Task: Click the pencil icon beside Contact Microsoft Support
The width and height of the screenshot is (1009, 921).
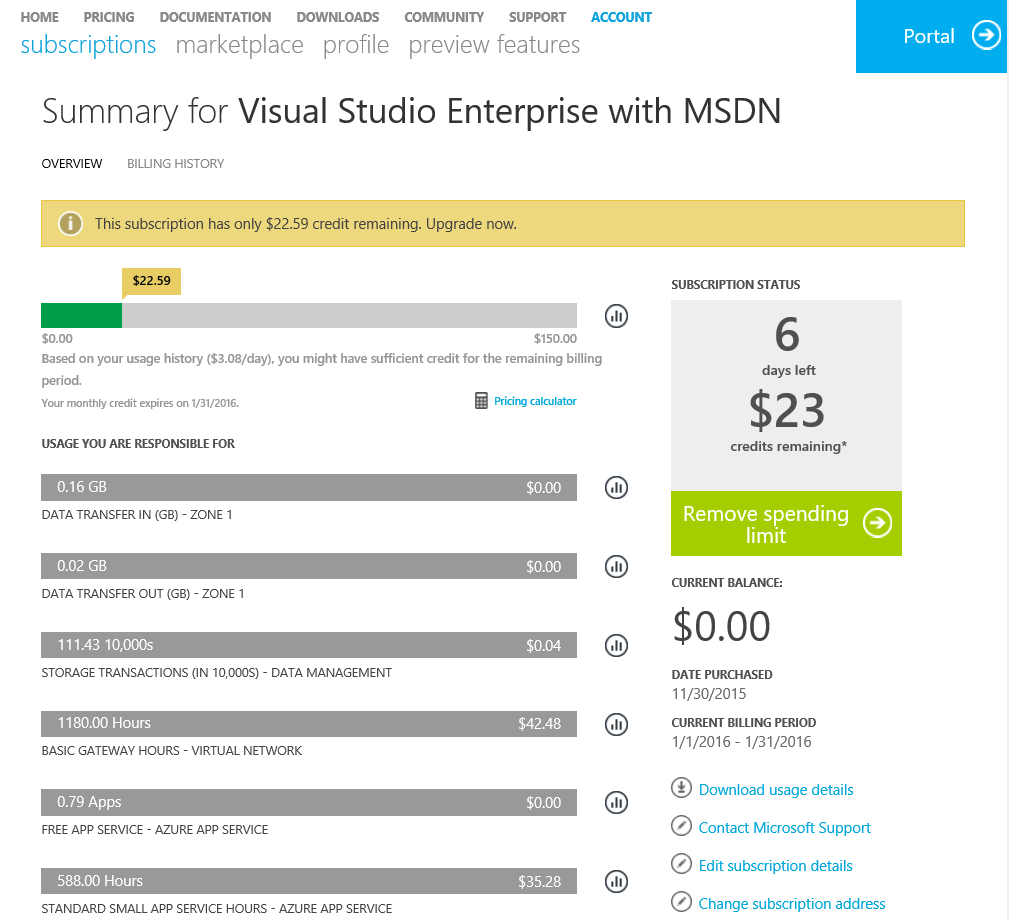Action: (681, 826)
